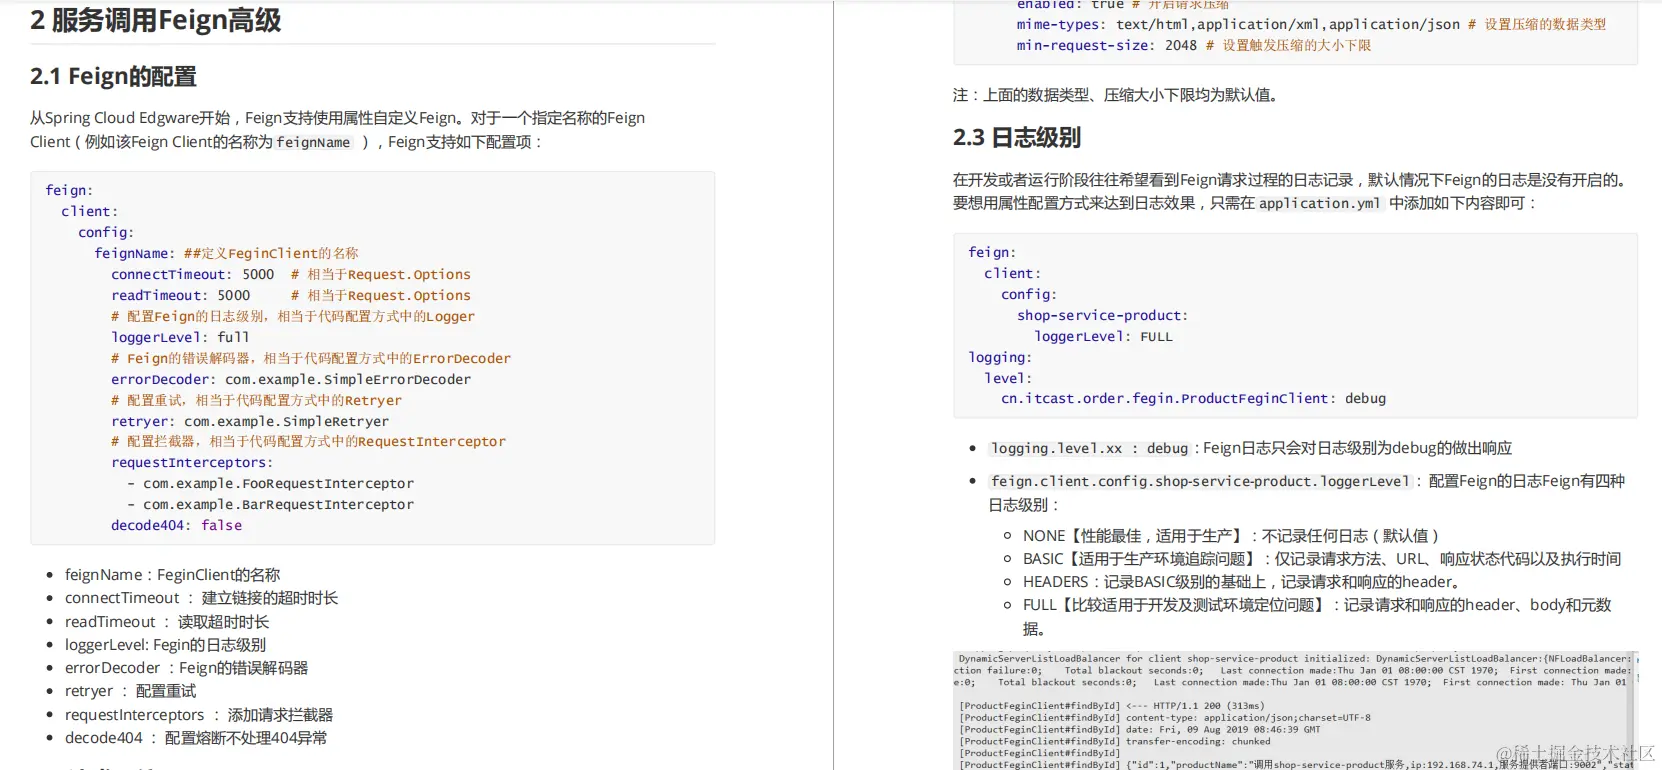Click bullet 'errorDecoder ：Feign的错误解码器'

pos(186,668)
